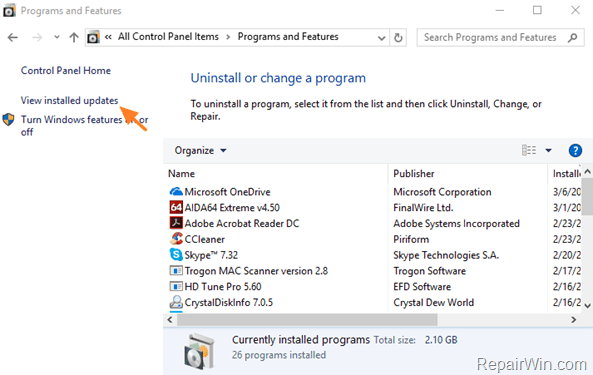
Task: Click the HD Tune Pro icon
Action: pos(176,287)
